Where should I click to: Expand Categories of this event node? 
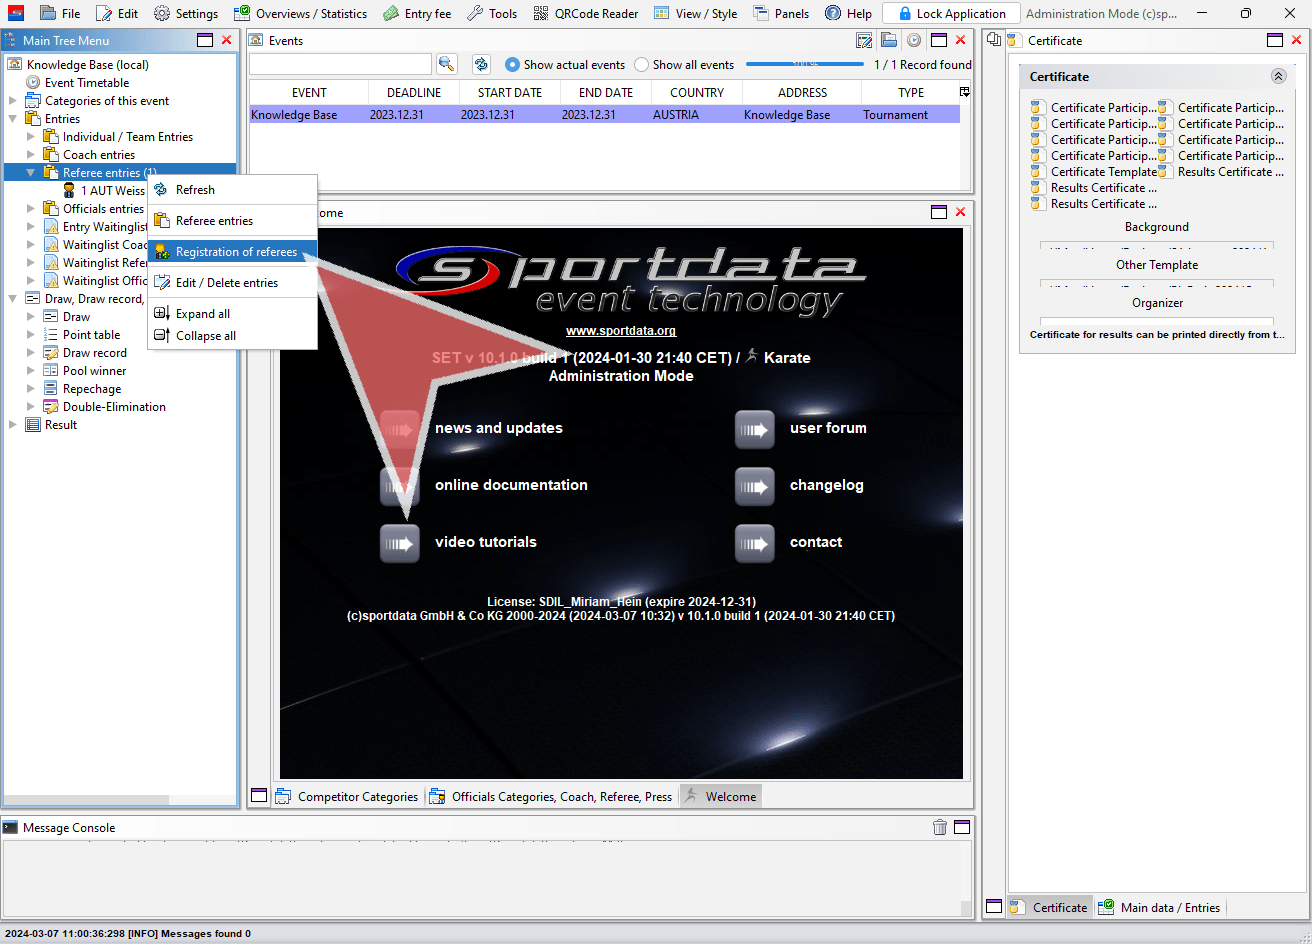(13, 101)
